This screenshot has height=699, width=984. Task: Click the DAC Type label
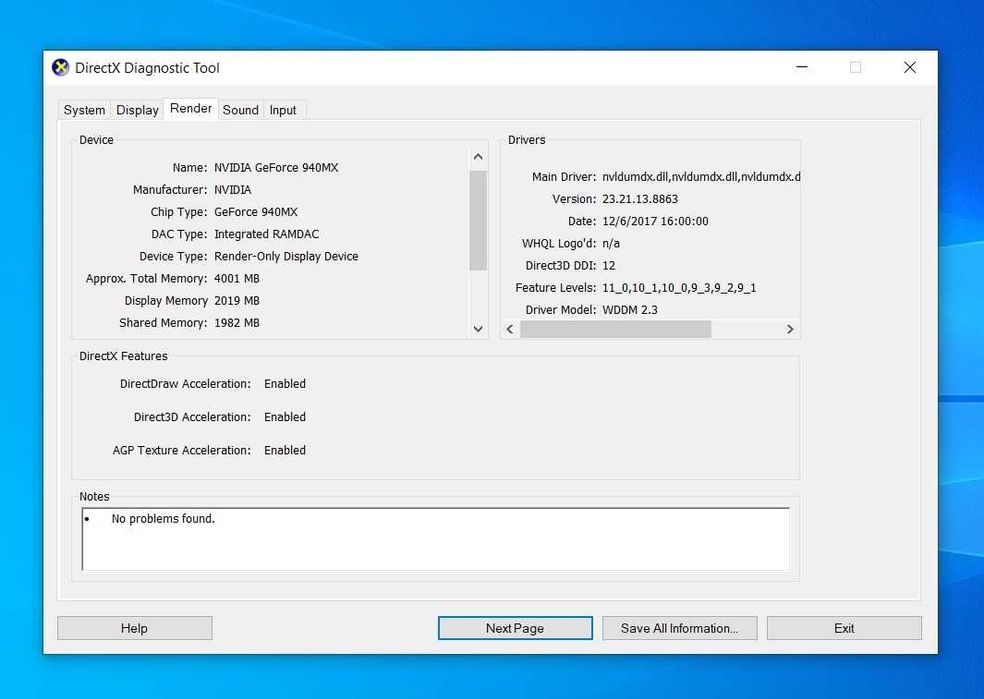[x=179, y=234]
